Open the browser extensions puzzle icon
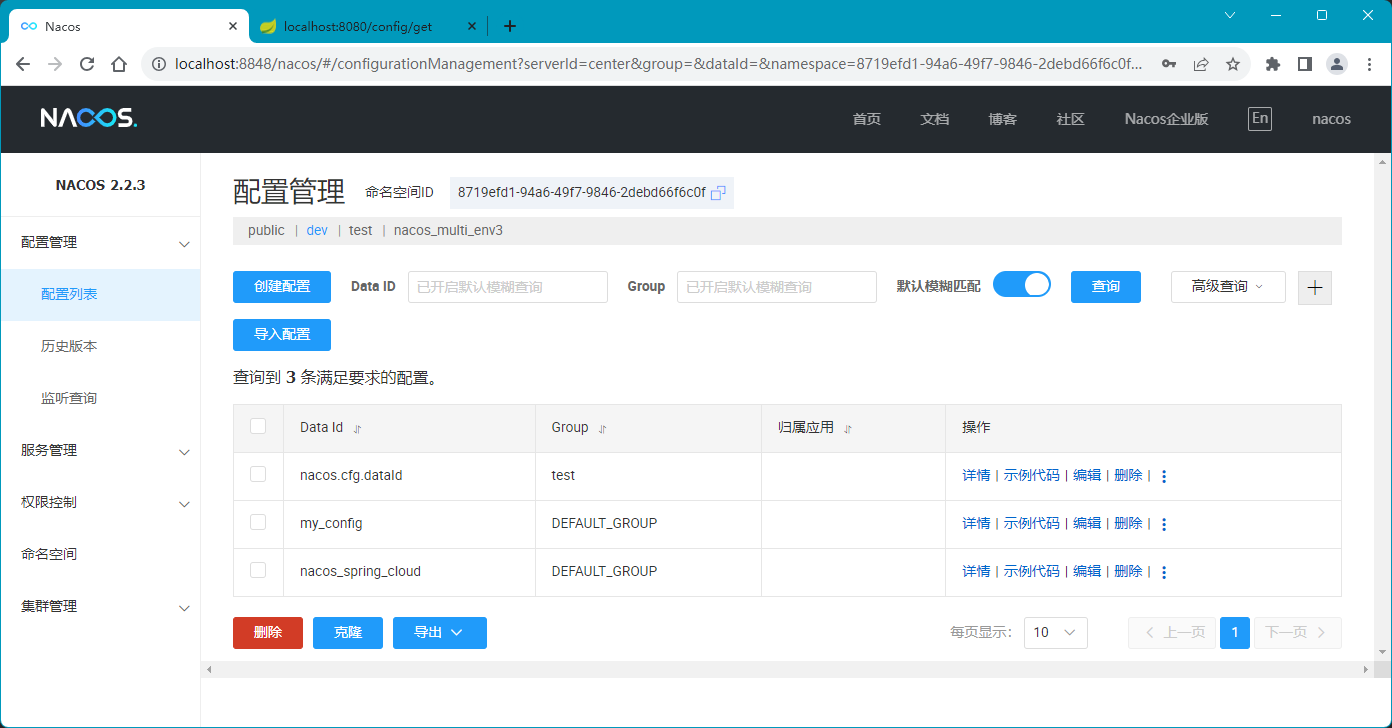 (x=1272, y=64)
